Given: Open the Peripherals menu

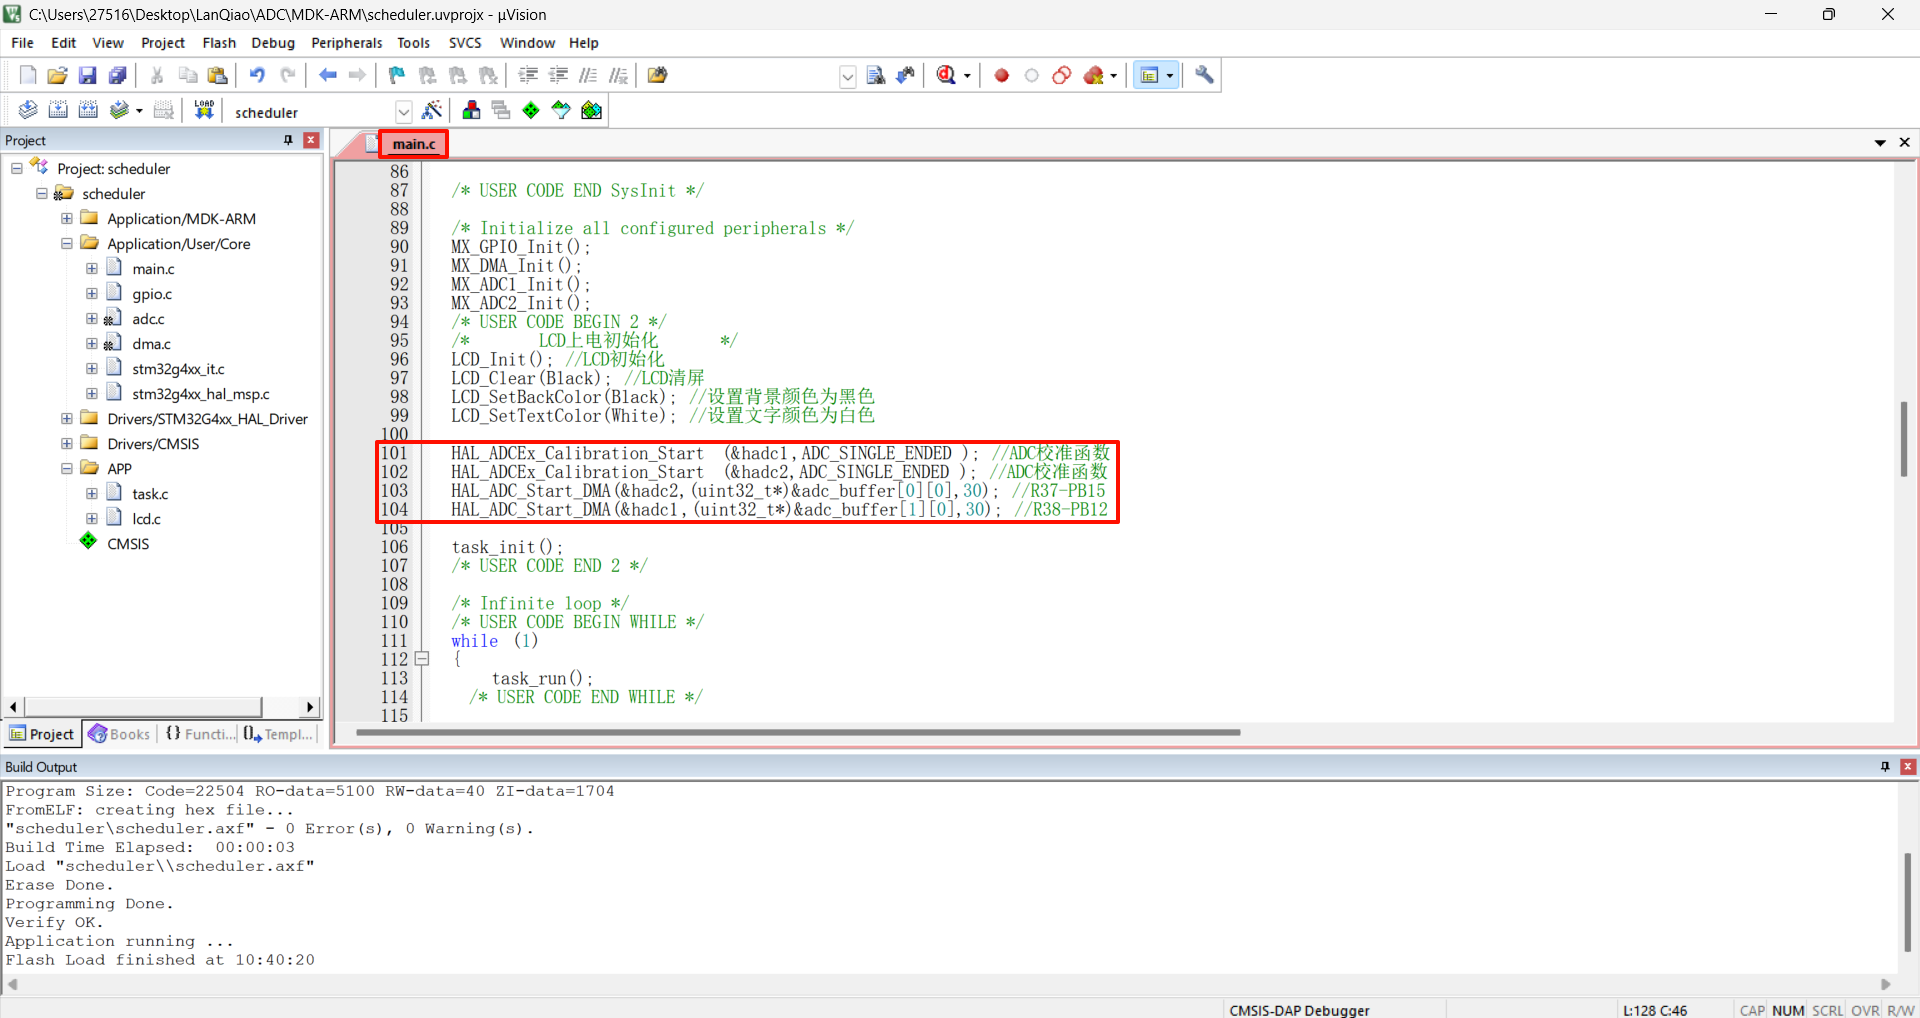Looking at the screenshot, I should pos(347,43).
